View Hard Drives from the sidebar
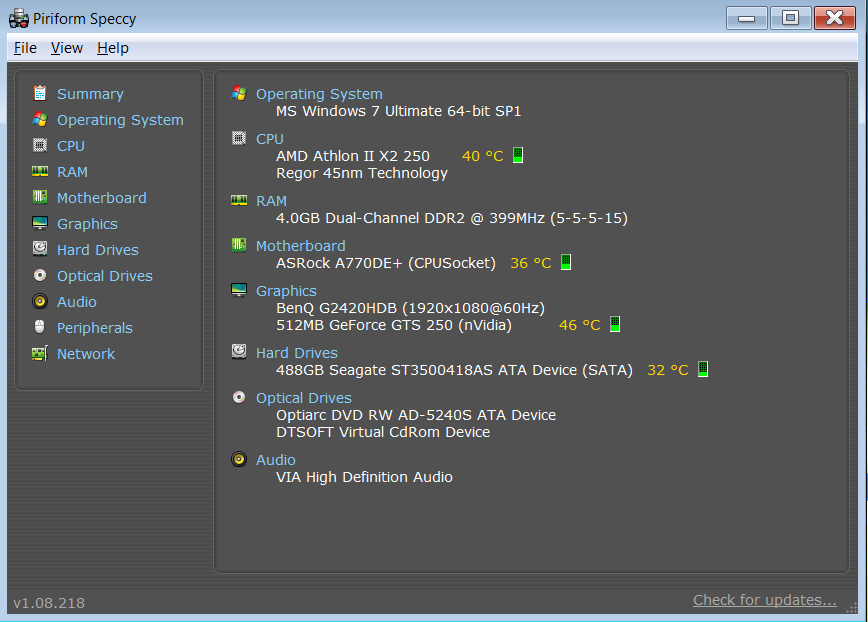This screenshot has height=622, width=868. (x=98, y=250)
